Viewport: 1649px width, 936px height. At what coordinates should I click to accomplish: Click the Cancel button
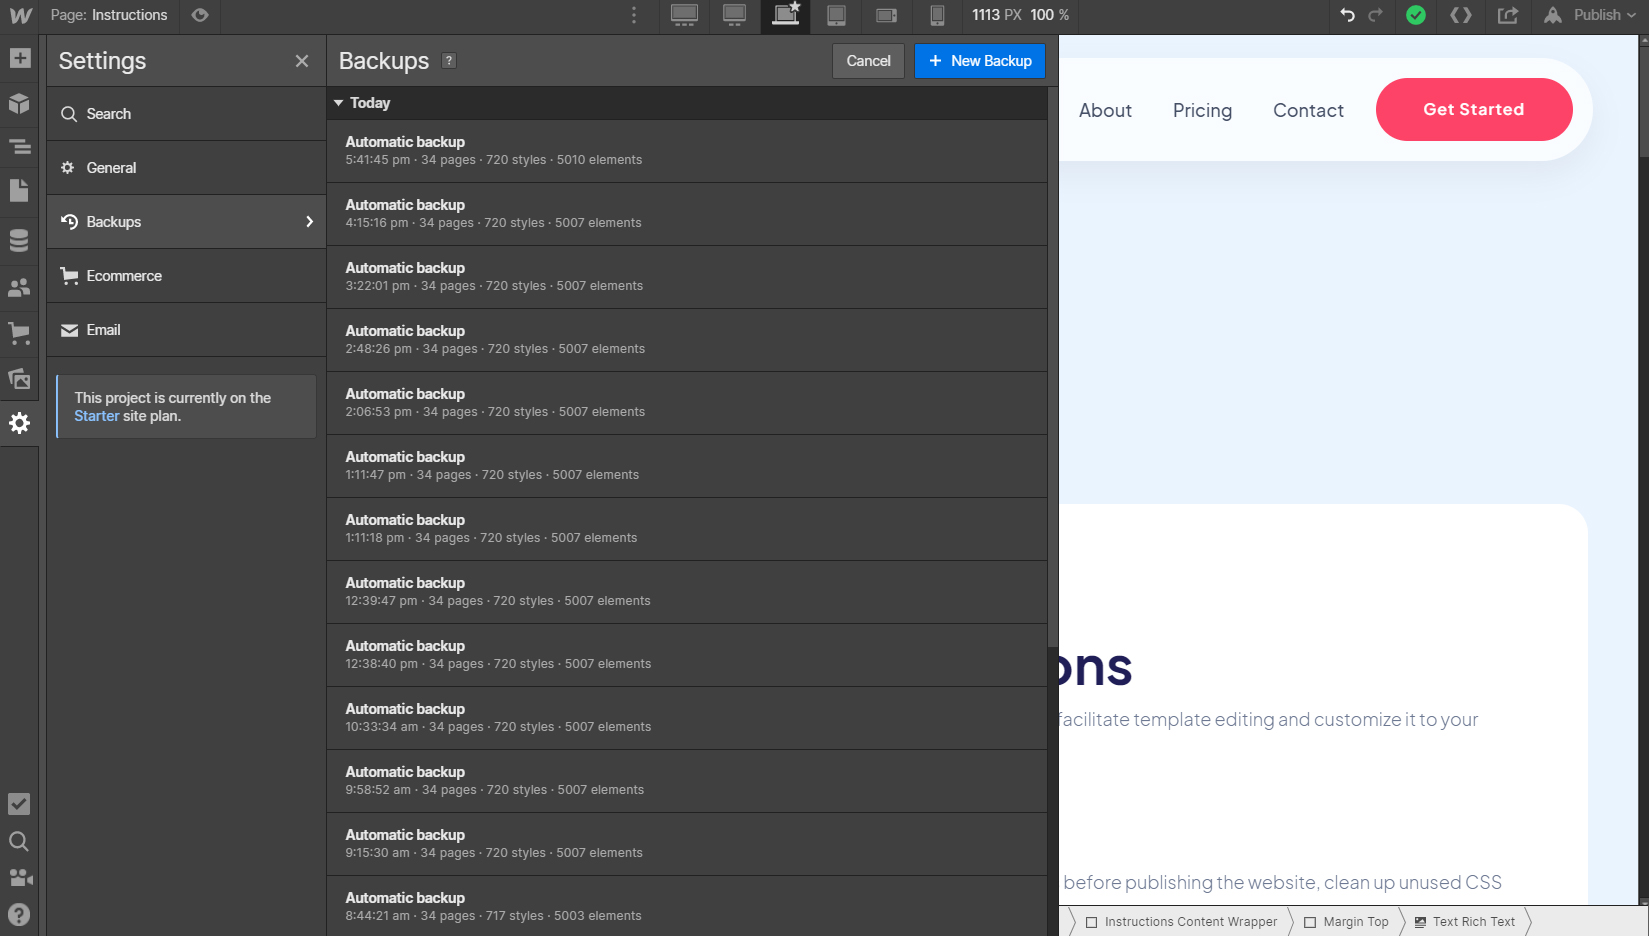pos(868,61)
